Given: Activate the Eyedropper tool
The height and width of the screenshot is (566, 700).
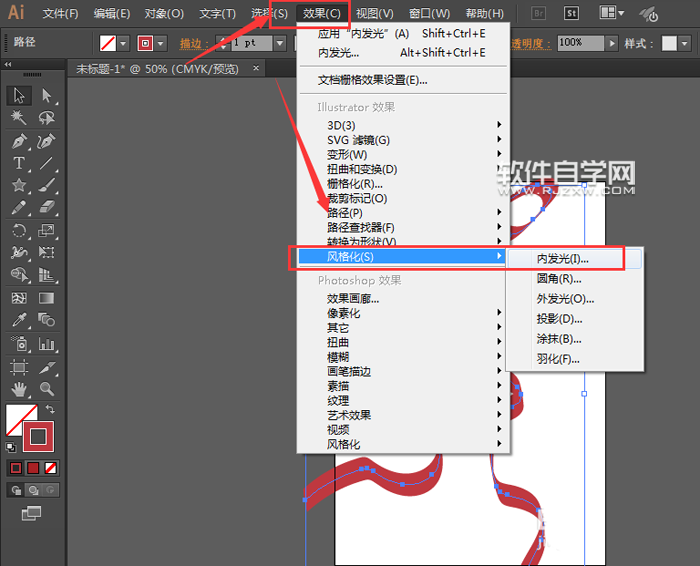Looking at the screenshot, I should click(x=18, y=320).
